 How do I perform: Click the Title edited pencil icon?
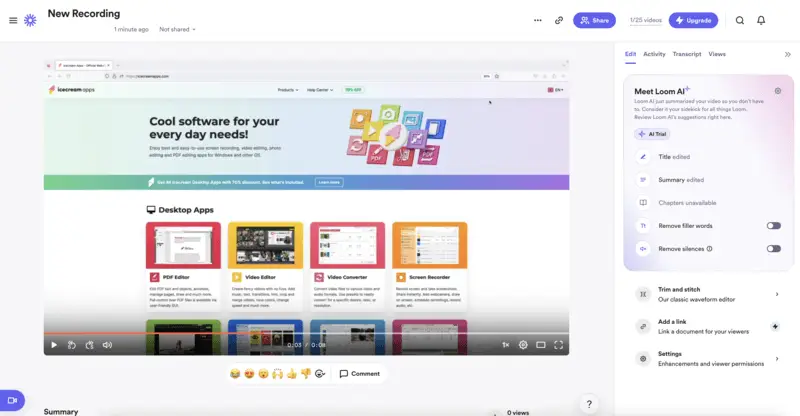643,157
